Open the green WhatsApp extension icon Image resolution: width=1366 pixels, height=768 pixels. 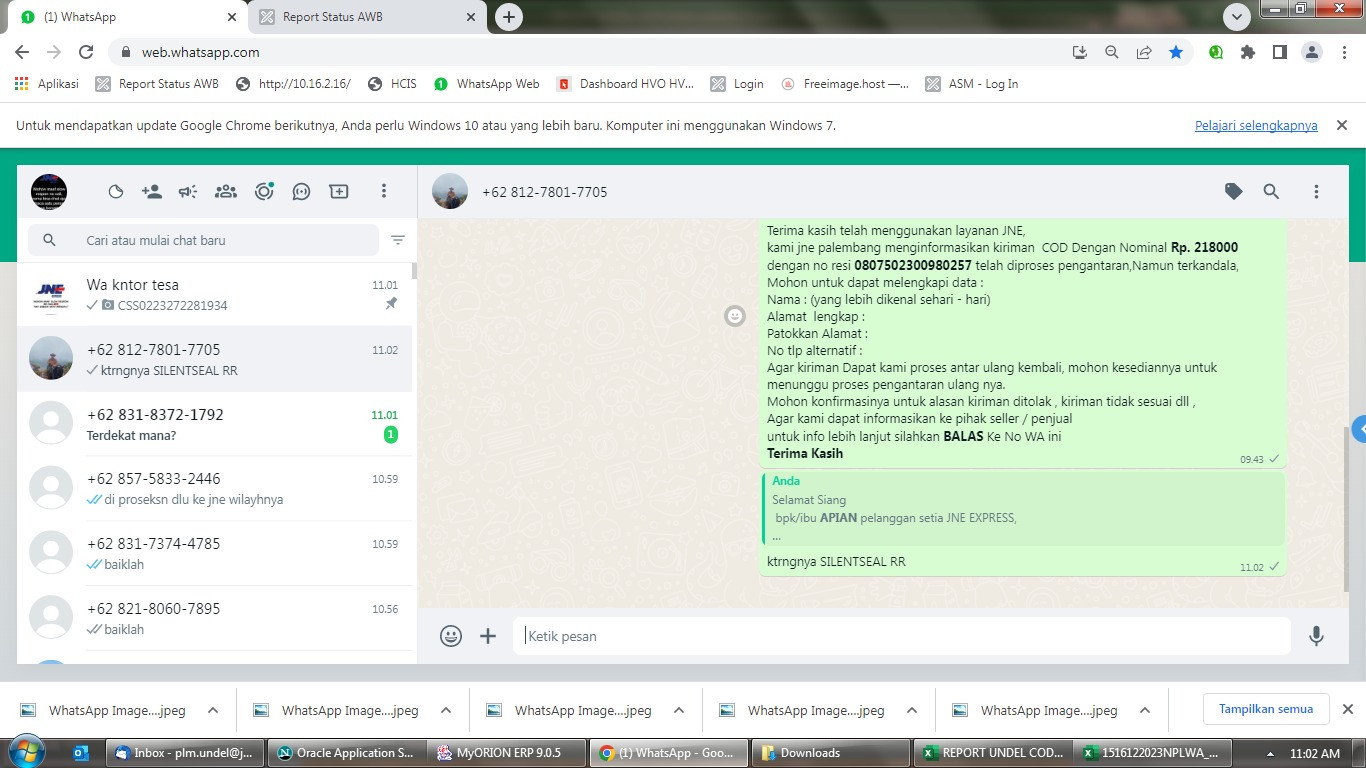(1216, 52)
